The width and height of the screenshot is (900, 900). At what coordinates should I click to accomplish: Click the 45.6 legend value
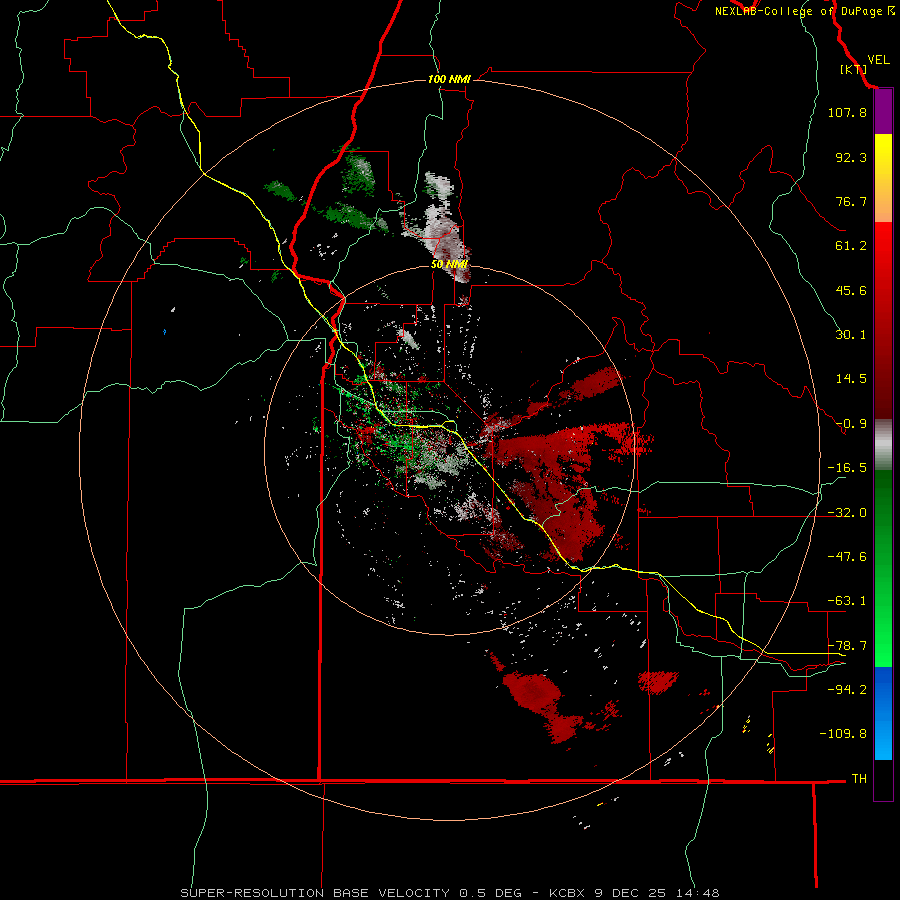point(851,290)
